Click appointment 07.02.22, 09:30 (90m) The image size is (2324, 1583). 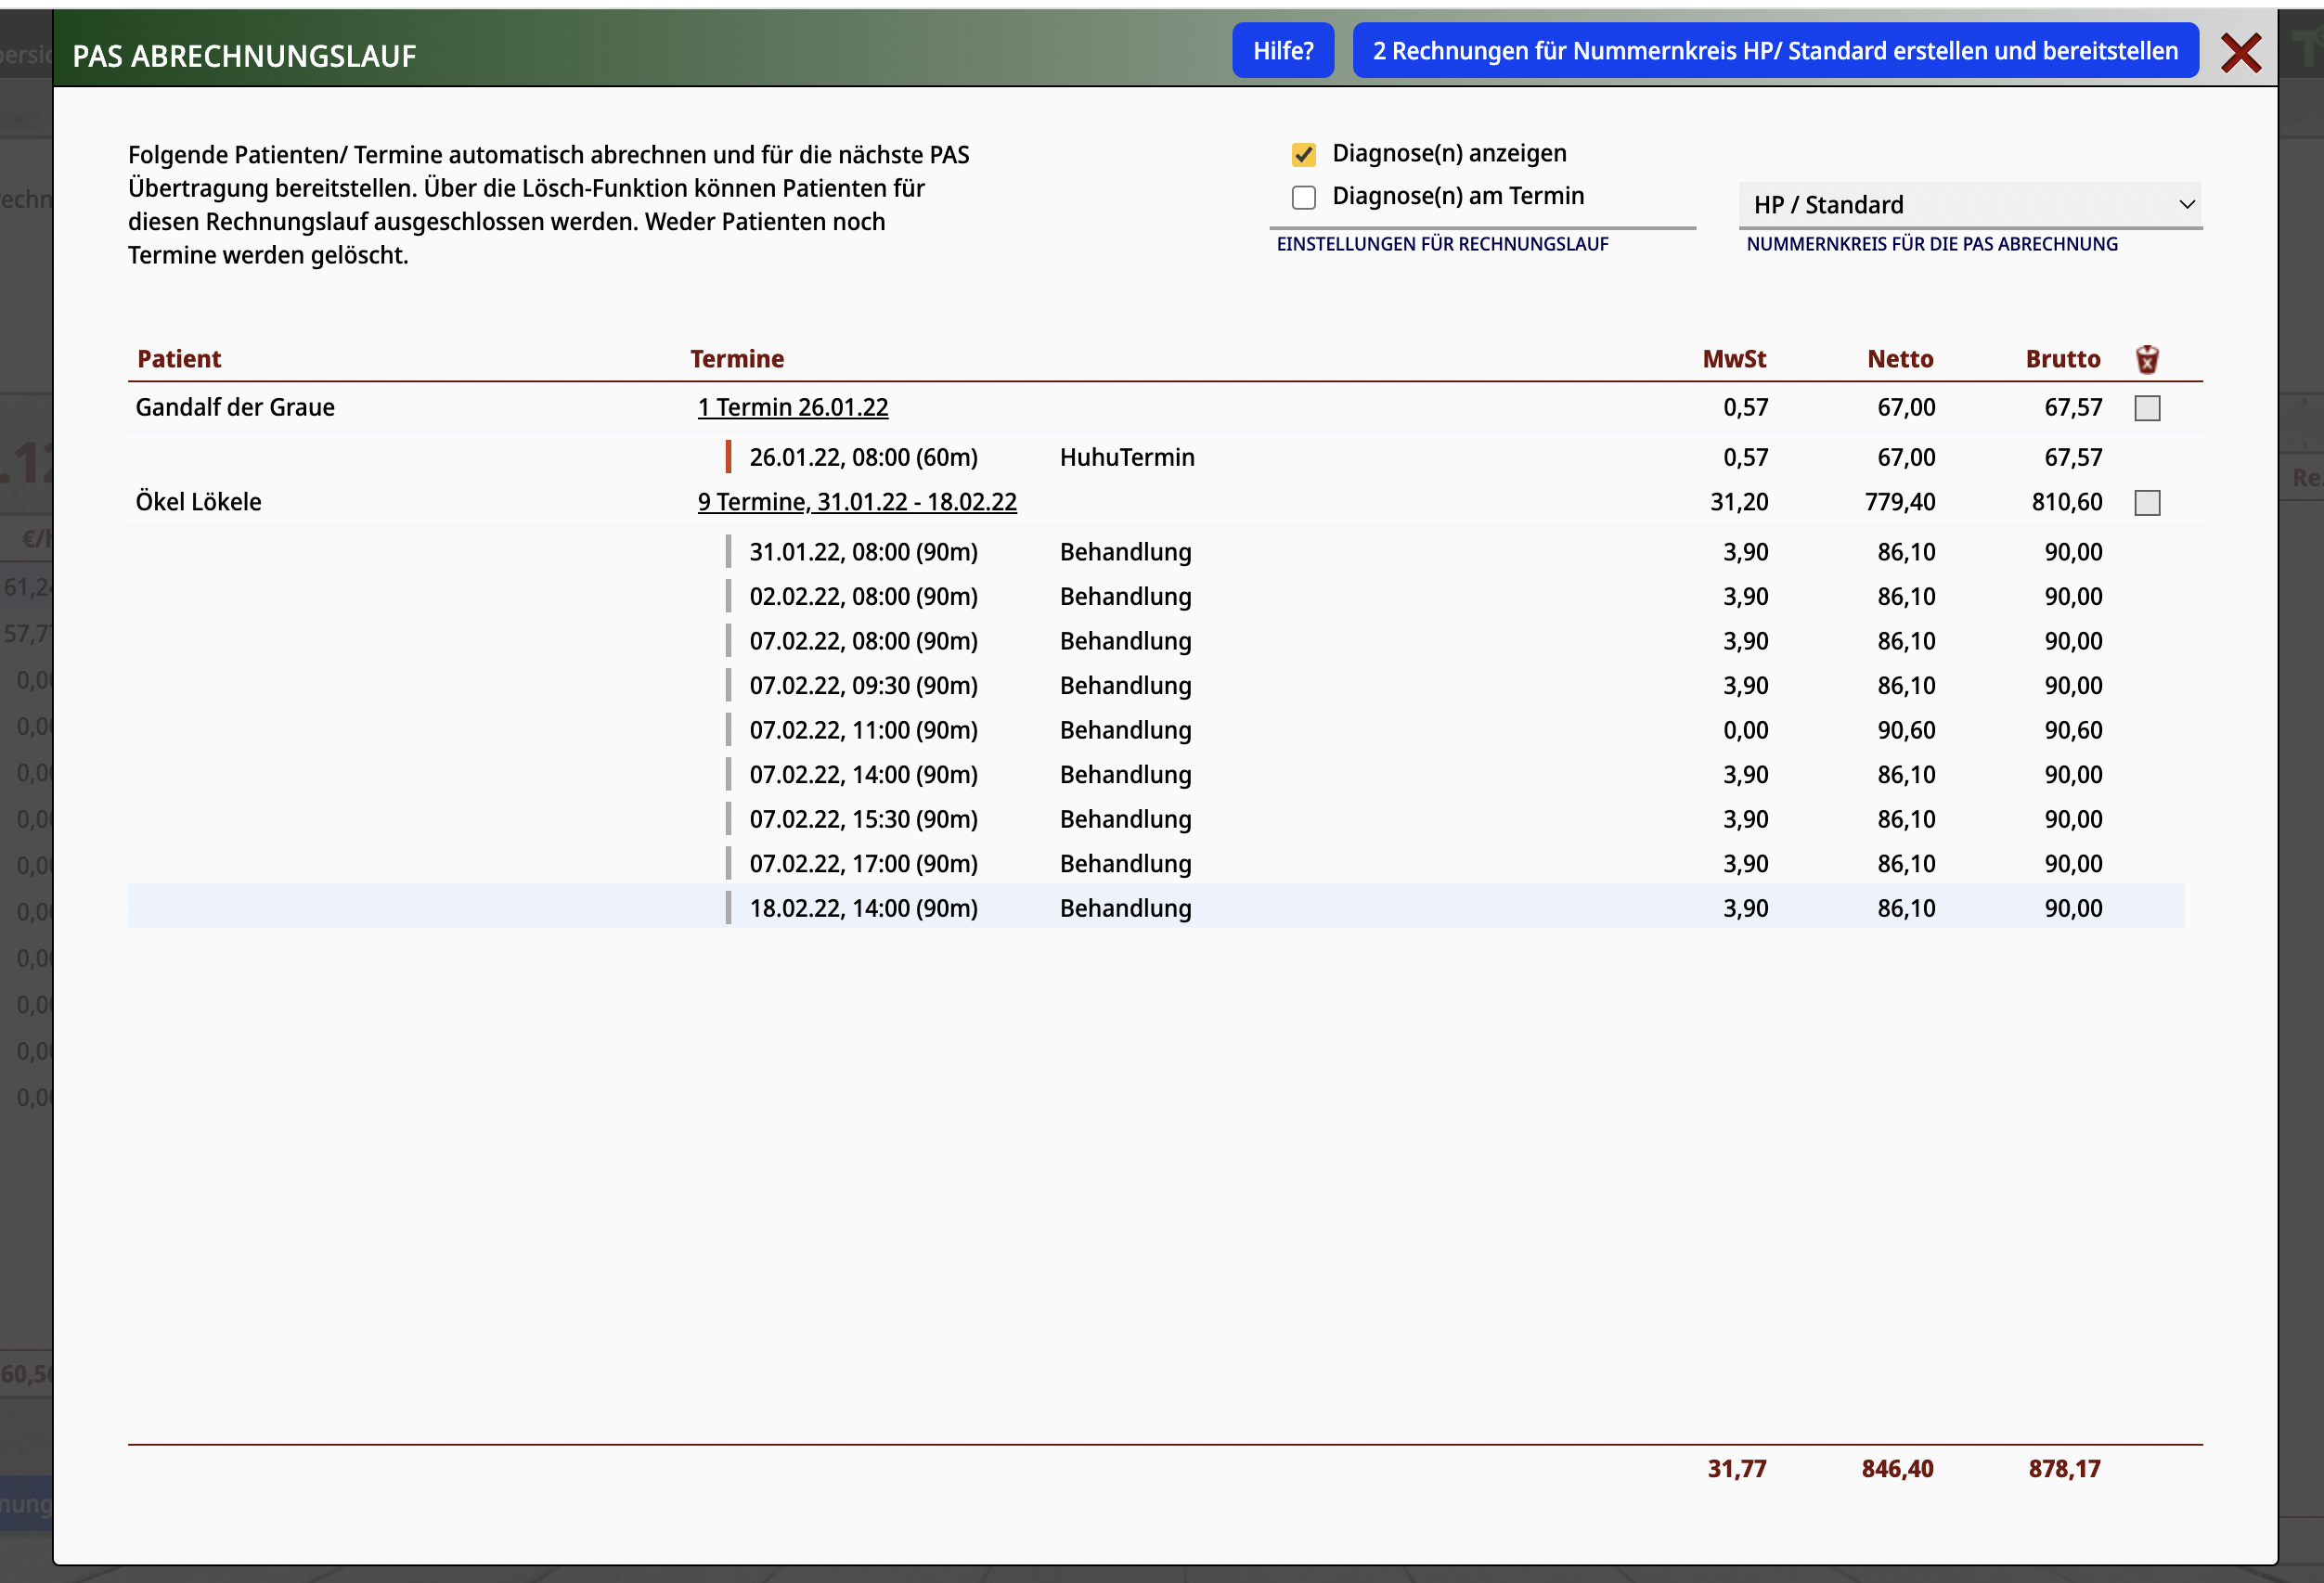click(x=864, y=685)
